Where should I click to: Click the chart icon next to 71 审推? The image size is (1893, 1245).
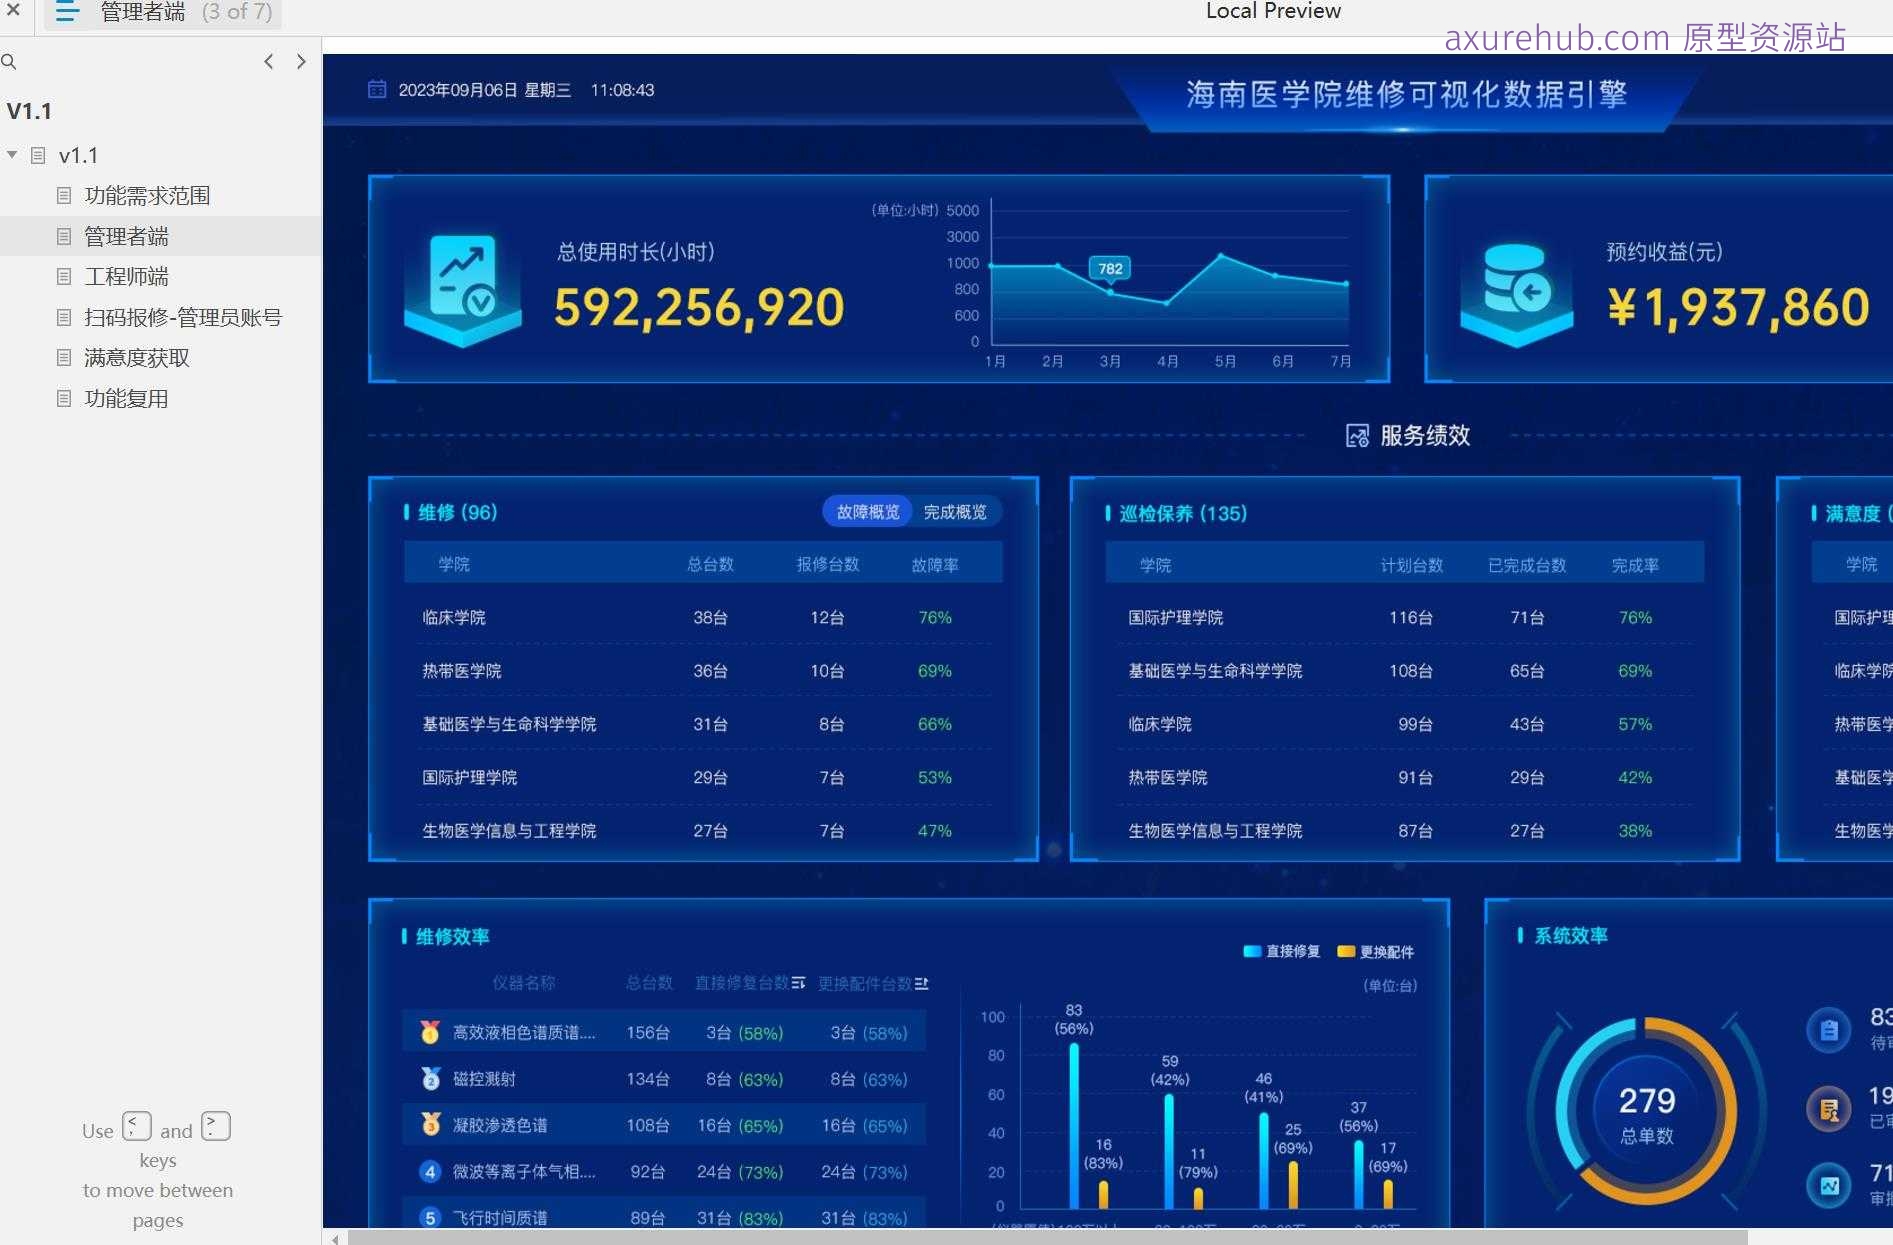tap(1830, 1185)
